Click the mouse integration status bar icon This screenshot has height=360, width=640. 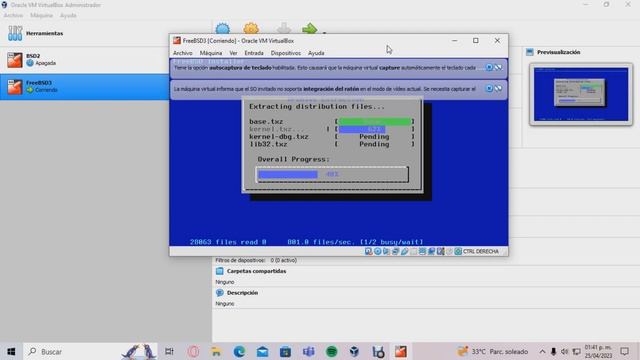click(449, 251)
